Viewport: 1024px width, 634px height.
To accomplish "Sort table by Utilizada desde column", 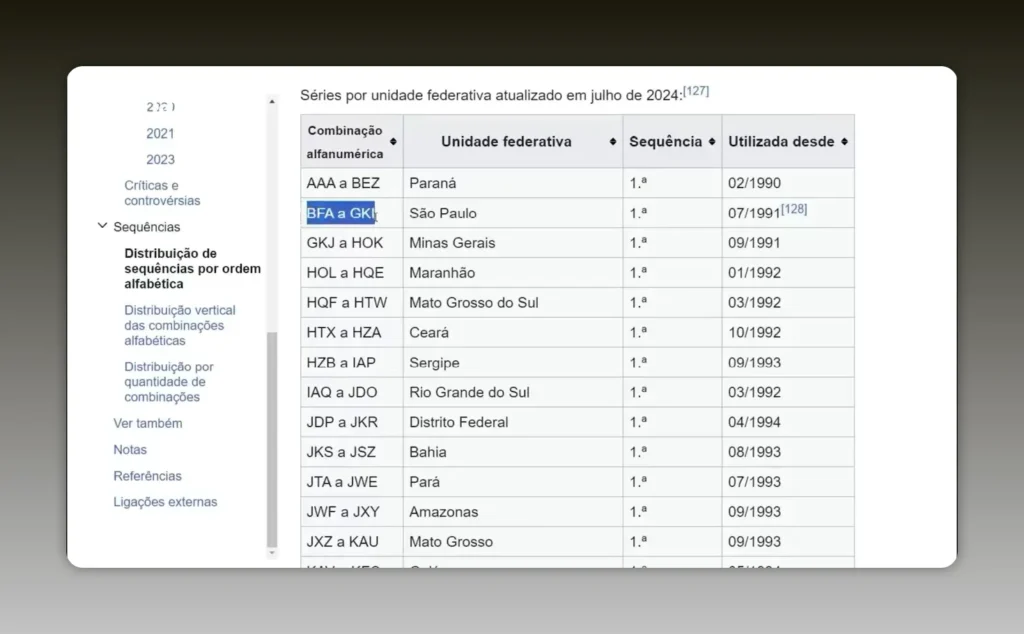I will [x=844, y=142].
